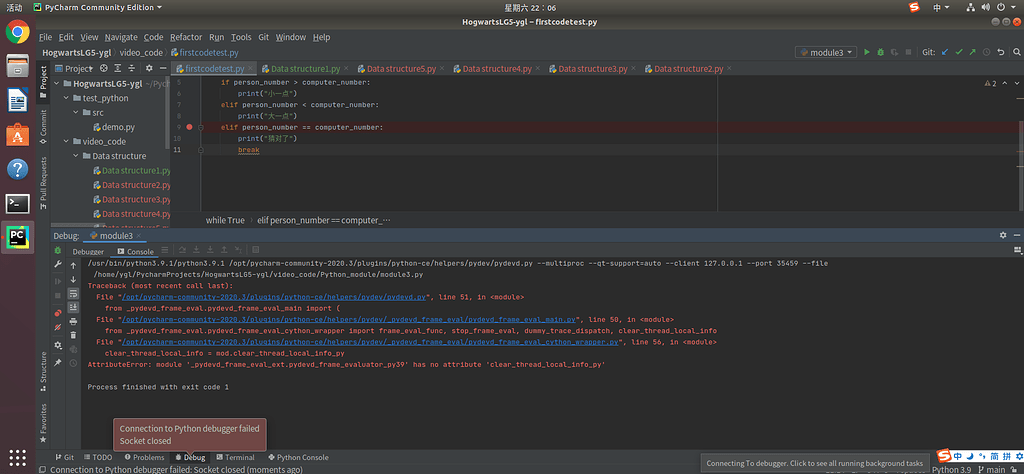Click the main Git branch in status bar

[x=992, y=469]
